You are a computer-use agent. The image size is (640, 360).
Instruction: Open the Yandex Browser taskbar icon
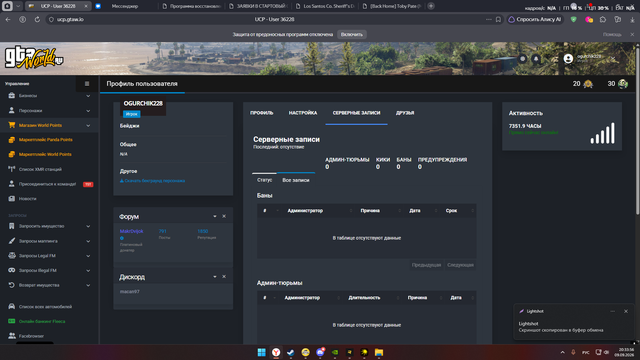[x=276, y=352]
